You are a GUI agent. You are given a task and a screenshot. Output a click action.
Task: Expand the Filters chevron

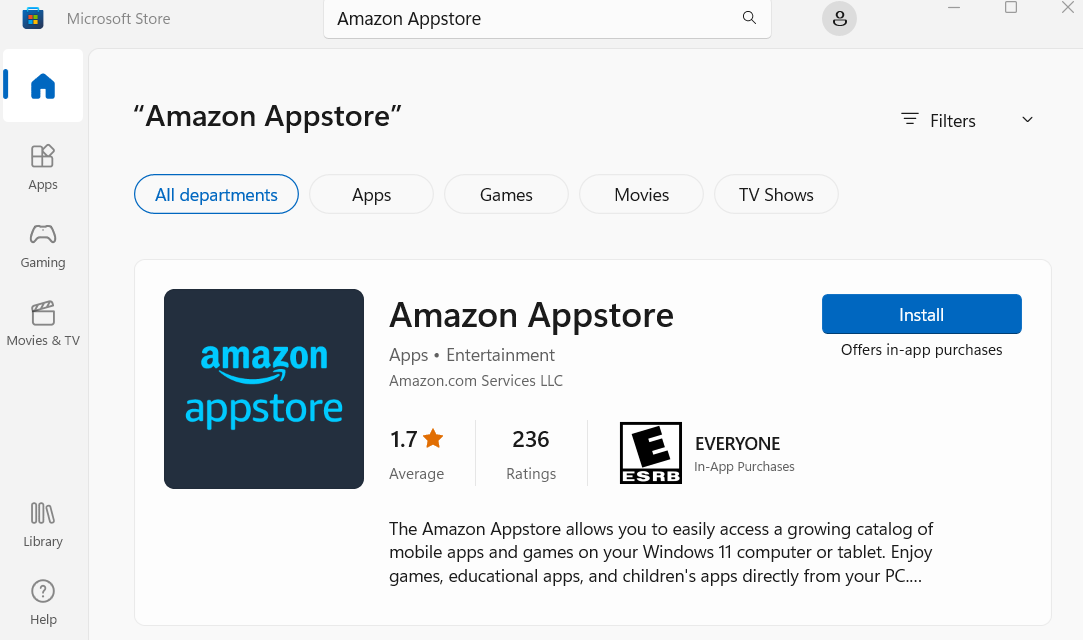1027,120
